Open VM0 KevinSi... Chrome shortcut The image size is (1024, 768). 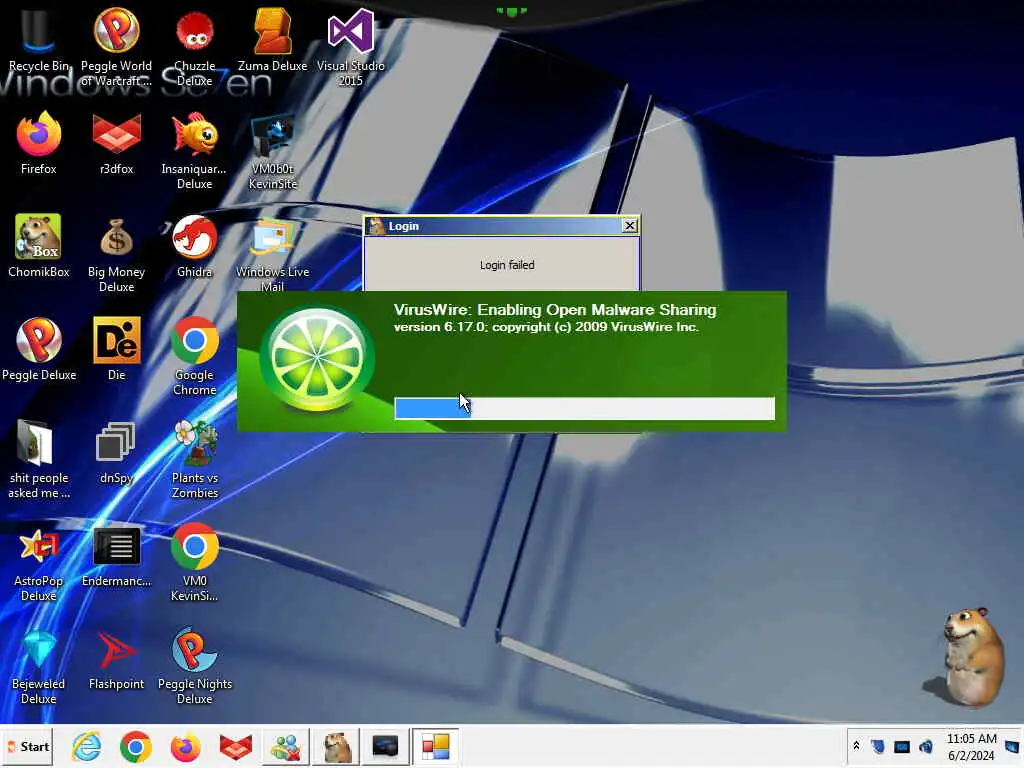click(x=195, y=562)
